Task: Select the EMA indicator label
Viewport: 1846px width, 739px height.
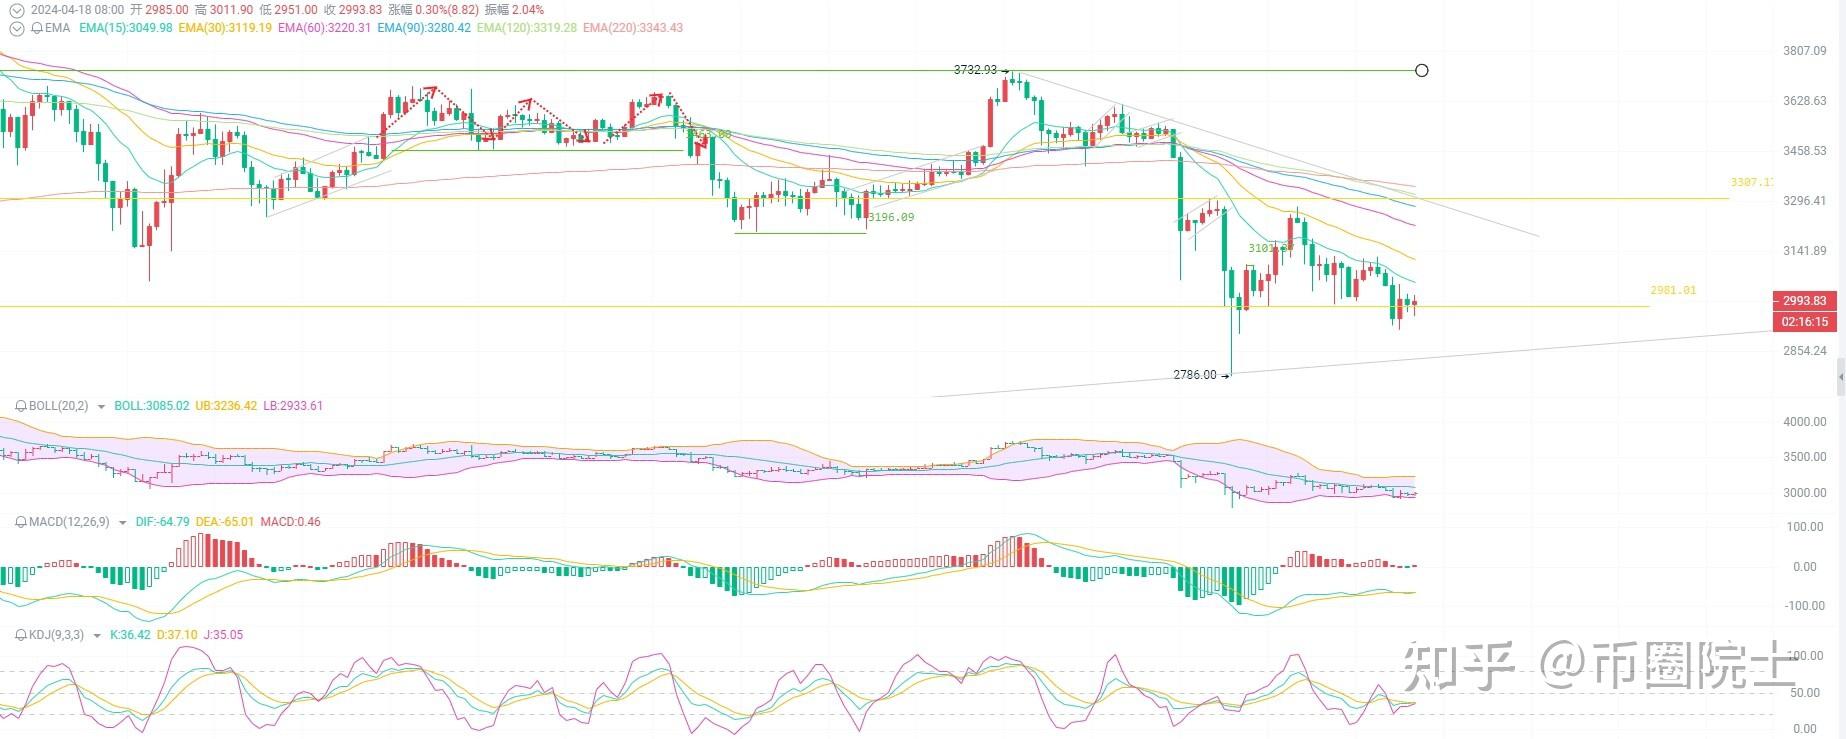Action: 58,28
